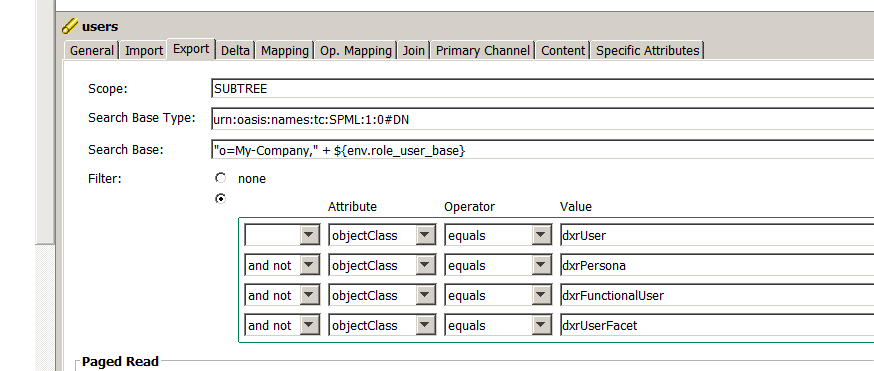Switch to the Import tab

(144, 51)
